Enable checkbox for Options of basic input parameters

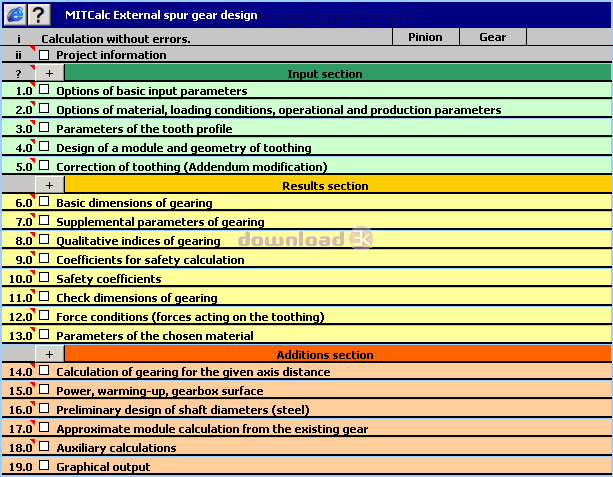(44, 90)
